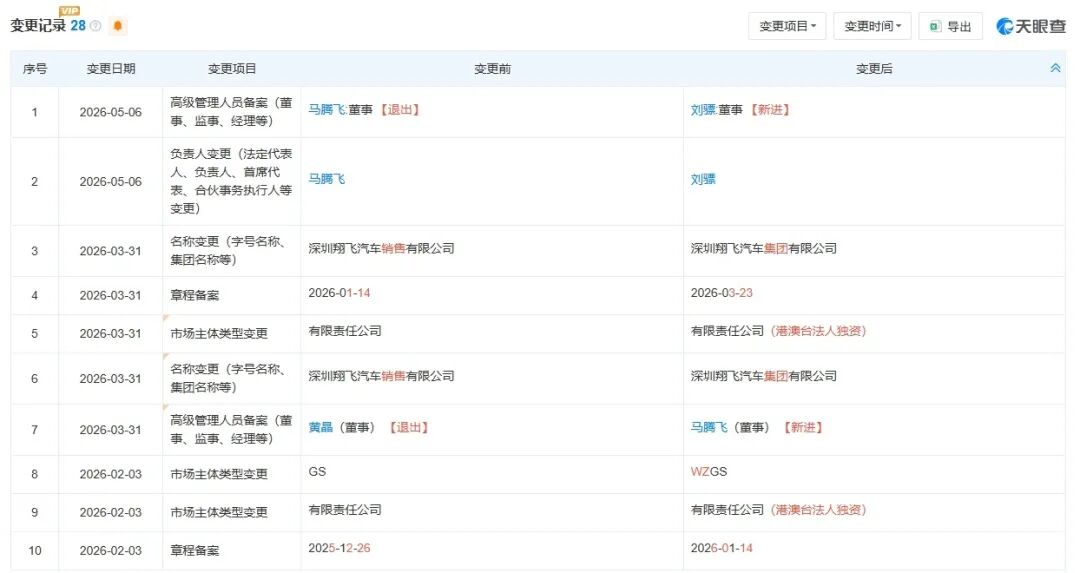This screenshot has width=1080, height=573.
Task: Select 深圳翔飞汽车集团有限公司 in row 6
Action: point(763,376)
